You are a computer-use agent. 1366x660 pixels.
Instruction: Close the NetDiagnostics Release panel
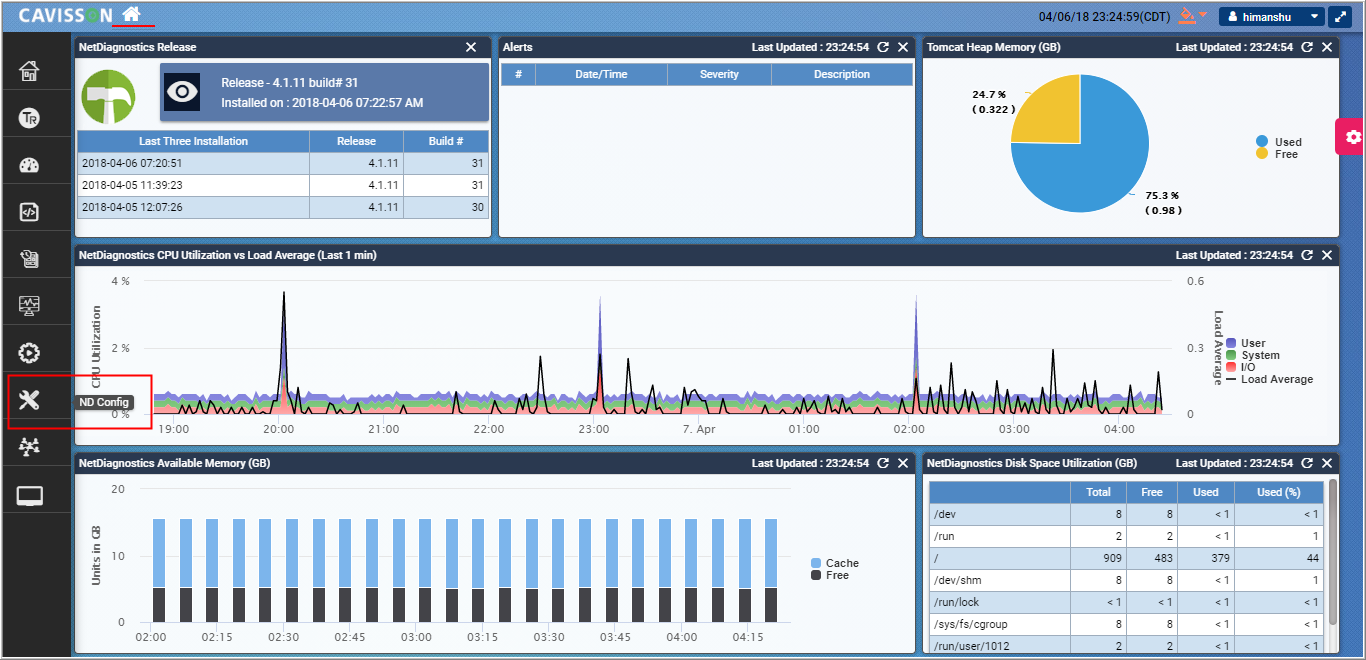click(472, 47)
